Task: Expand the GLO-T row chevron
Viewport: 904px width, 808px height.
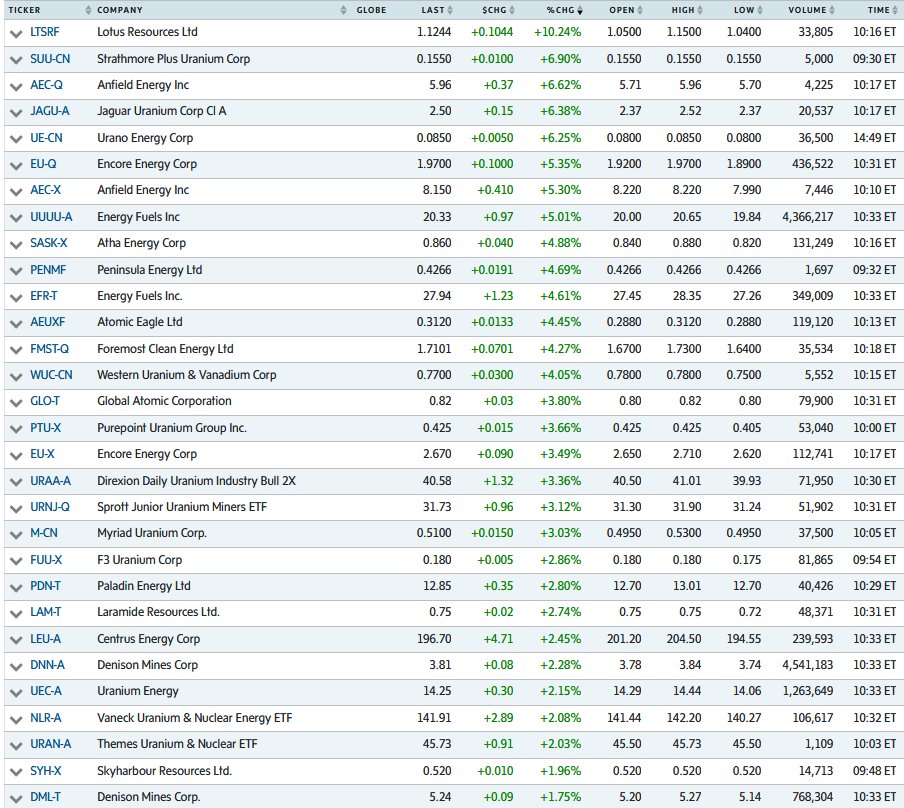Action: (16, 403)
